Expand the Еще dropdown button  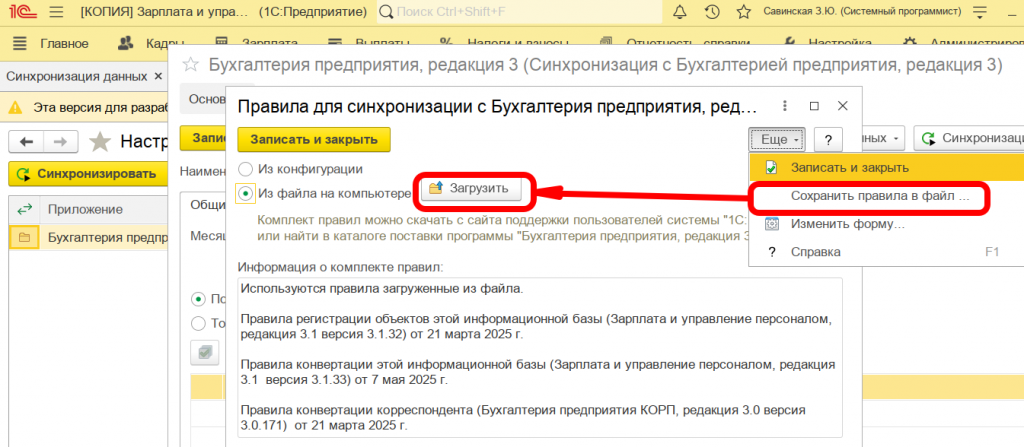click(x=777, y=139)
